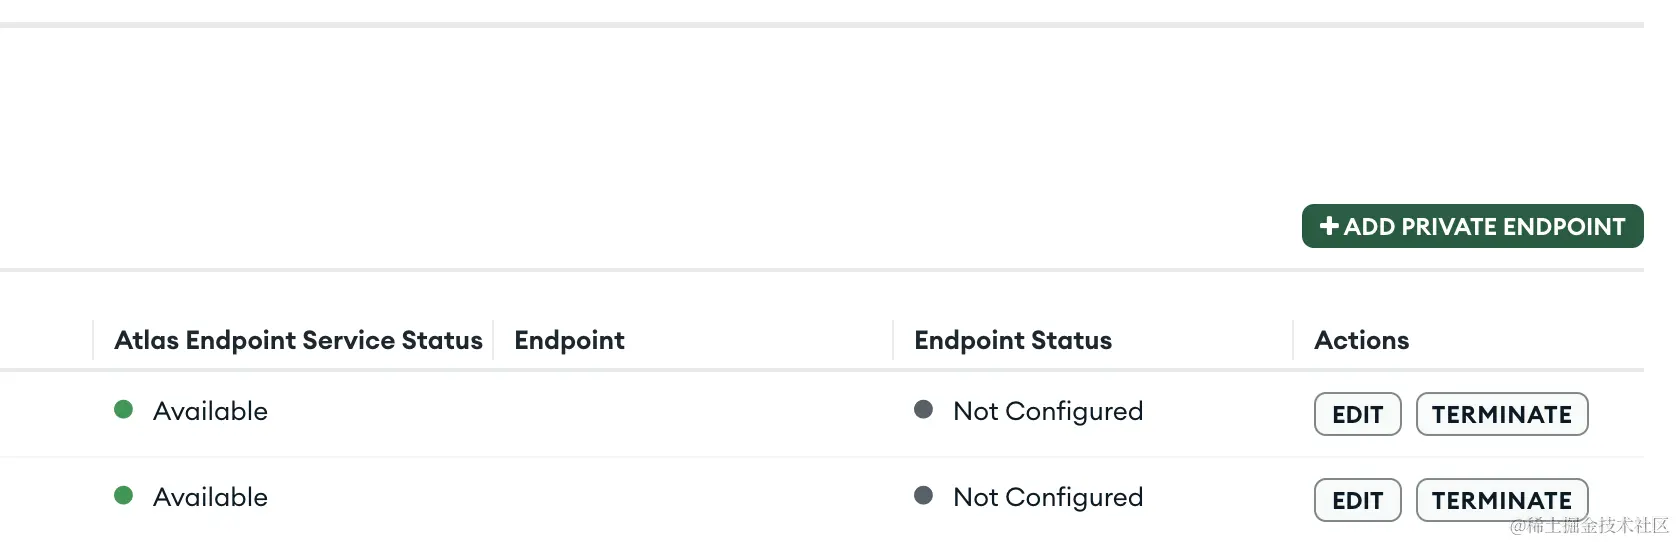This screenshot has height=542, width=1676.
Task: Click the empty Endpoint cell in second row
Action: [692, 497]
